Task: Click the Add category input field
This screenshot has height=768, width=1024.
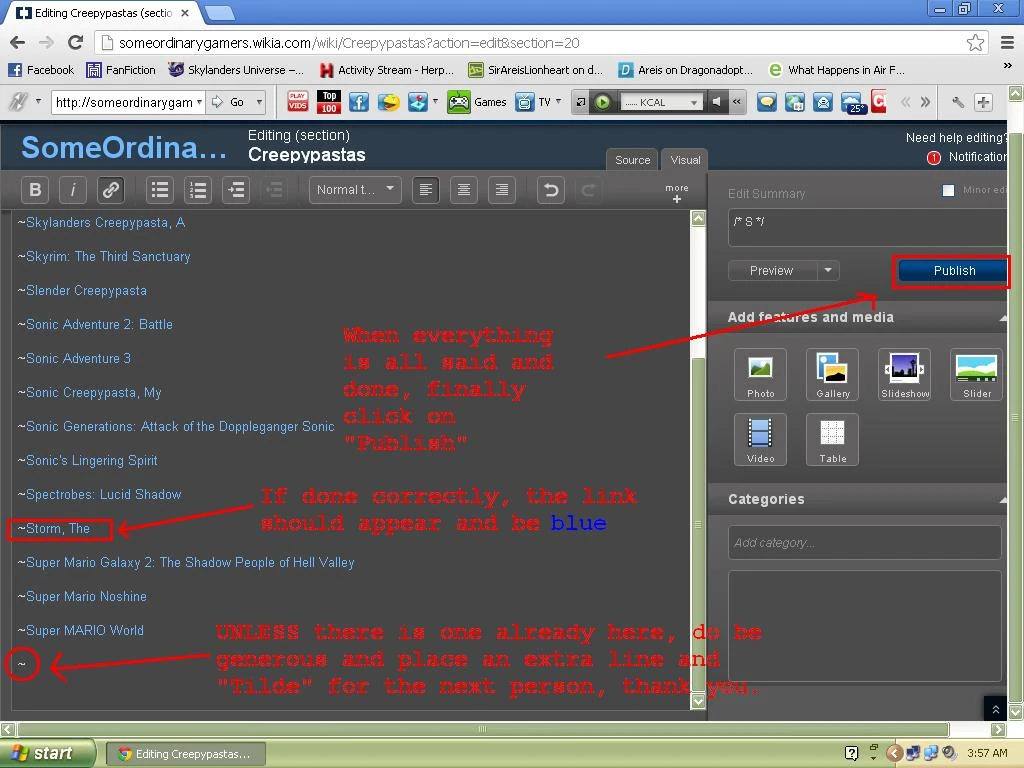Action: point(864,543)
